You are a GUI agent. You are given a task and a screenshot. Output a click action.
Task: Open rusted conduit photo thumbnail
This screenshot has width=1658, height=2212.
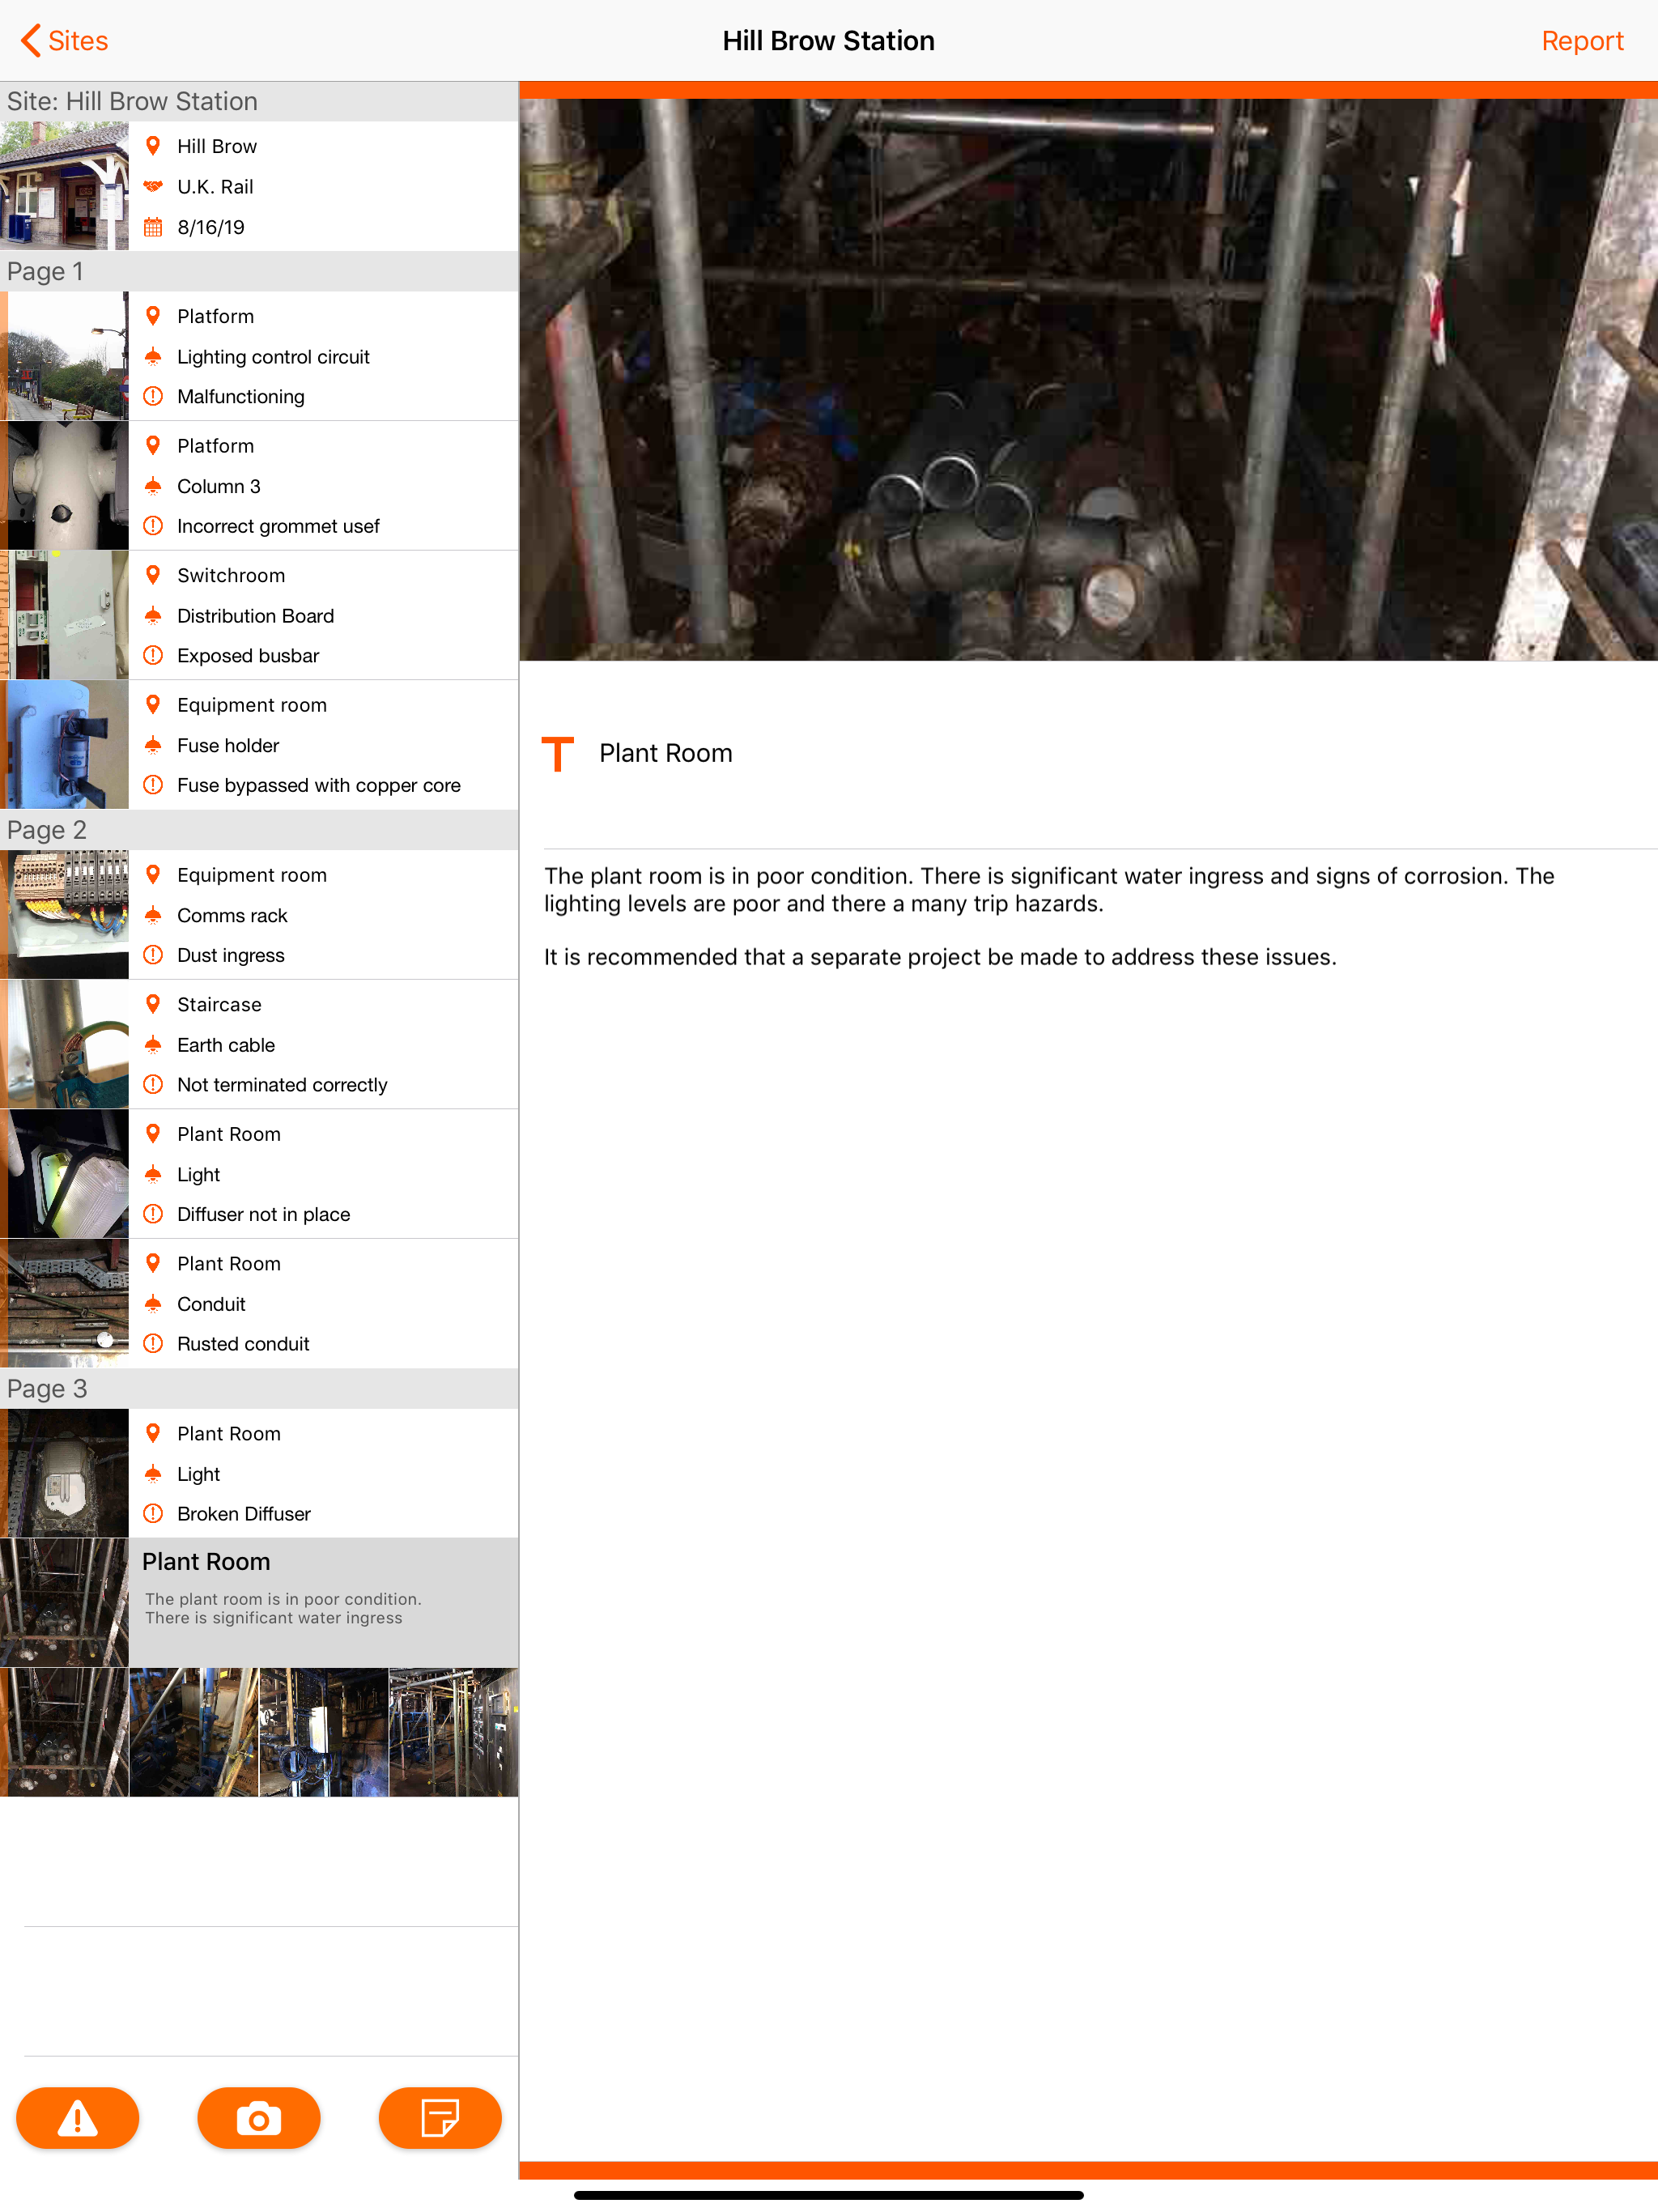65,1303
